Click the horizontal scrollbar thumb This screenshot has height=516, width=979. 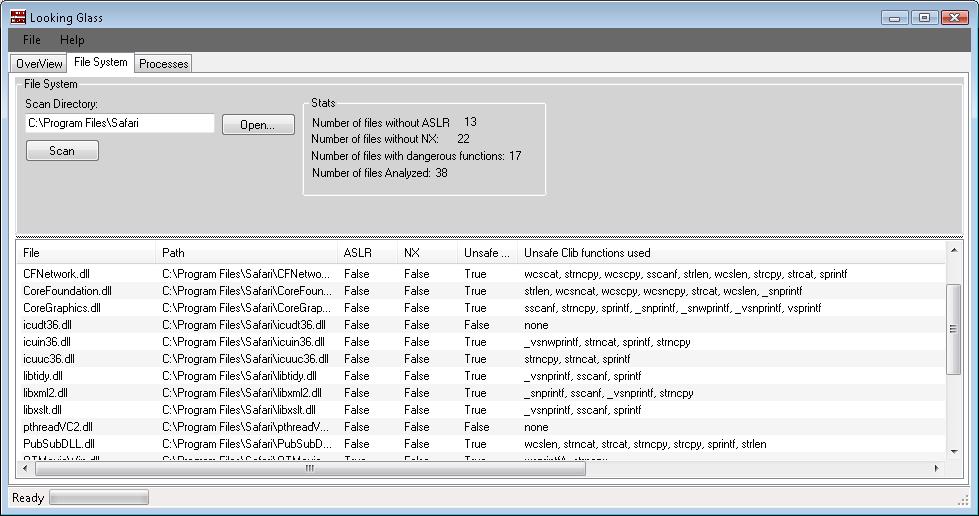pos(310,468)
